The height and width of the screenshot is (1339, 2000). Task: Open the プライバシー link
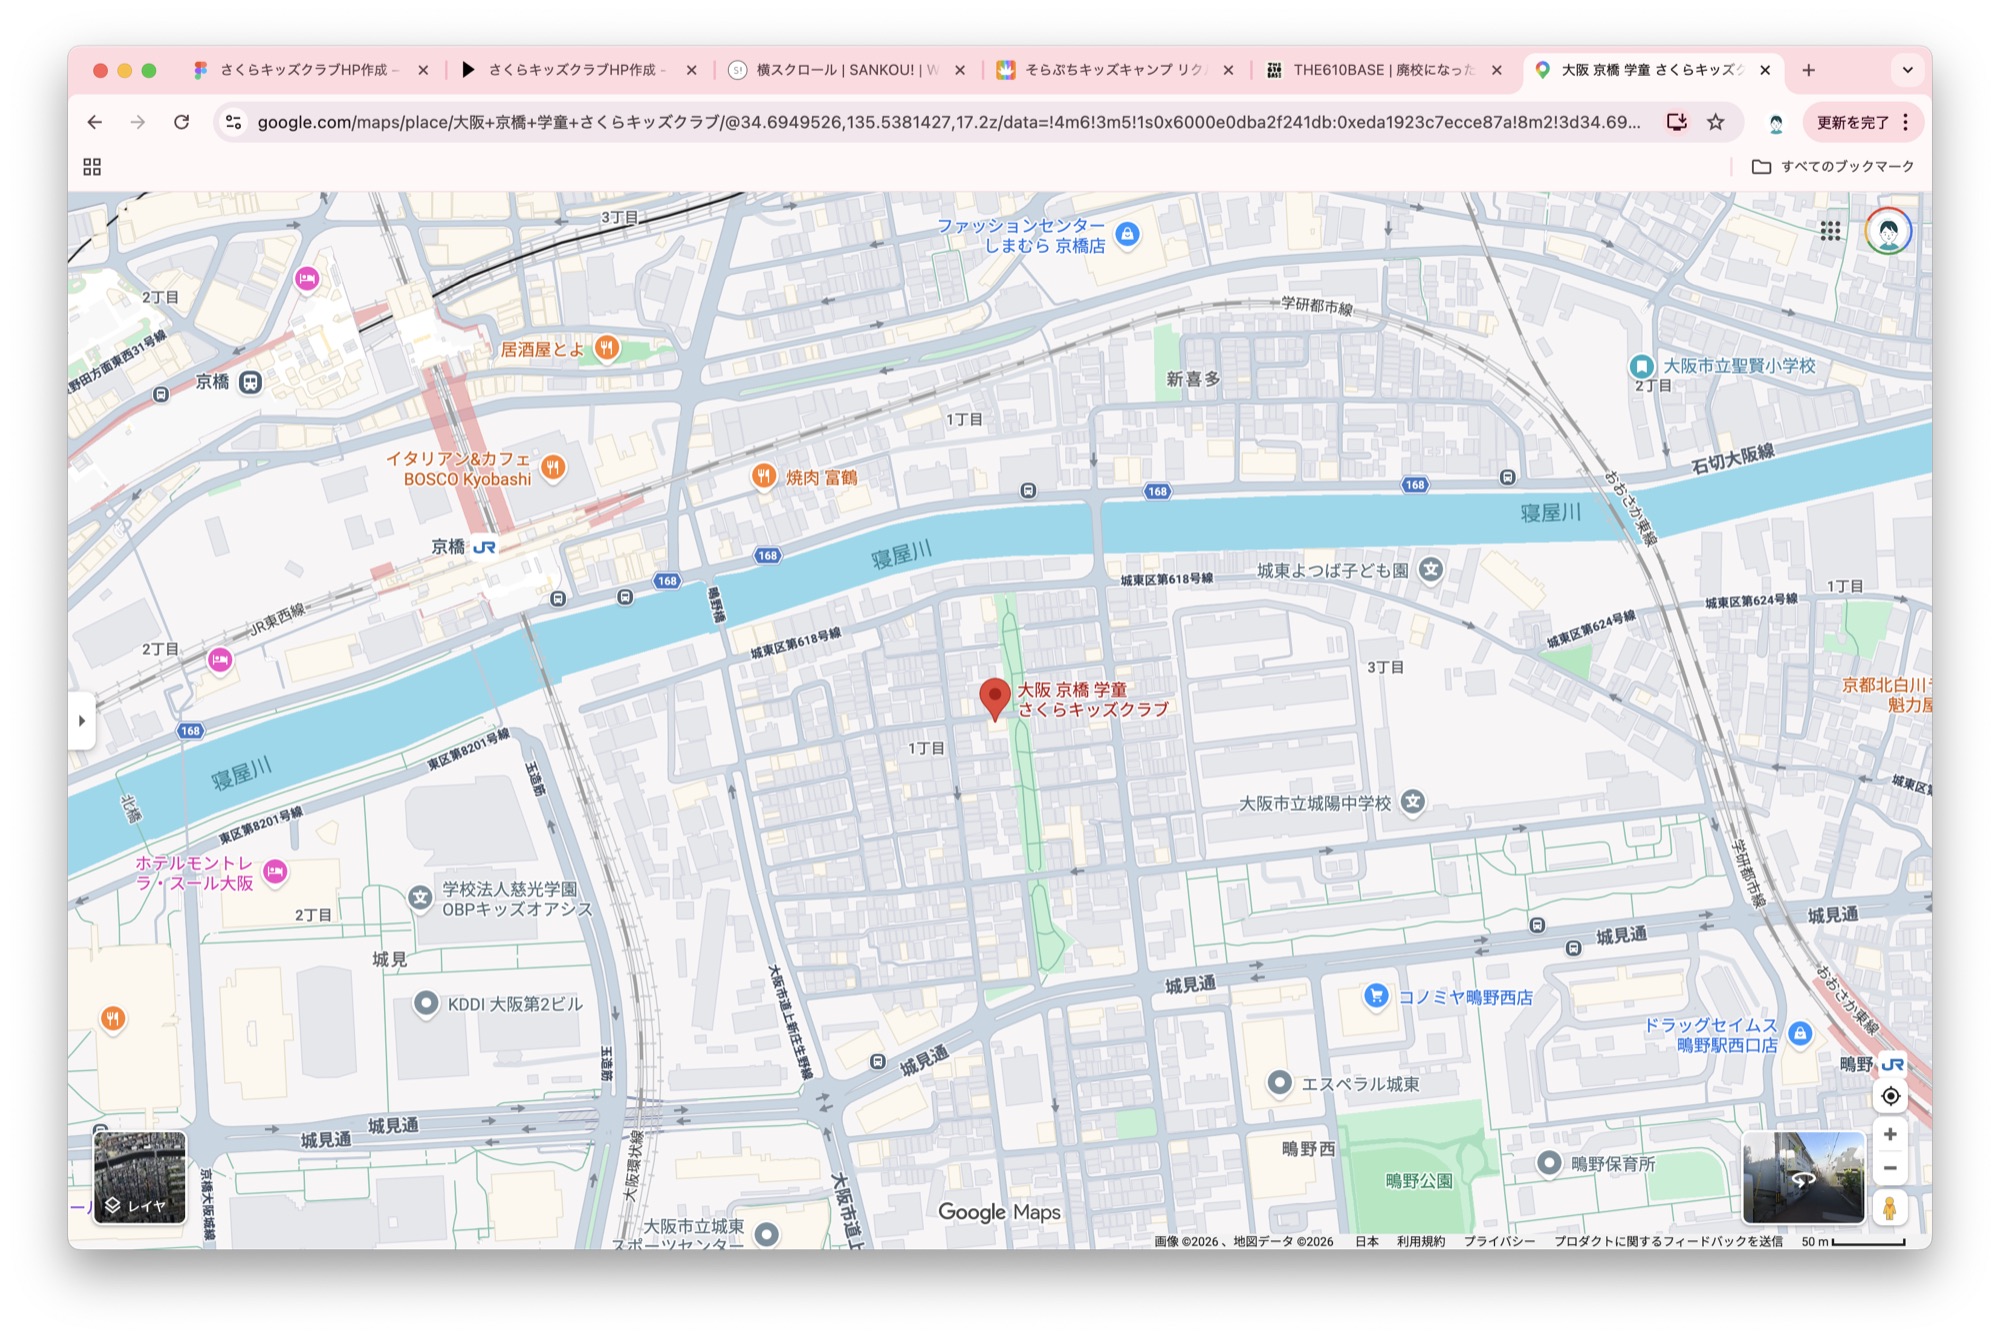[x=1499, y=1241]
